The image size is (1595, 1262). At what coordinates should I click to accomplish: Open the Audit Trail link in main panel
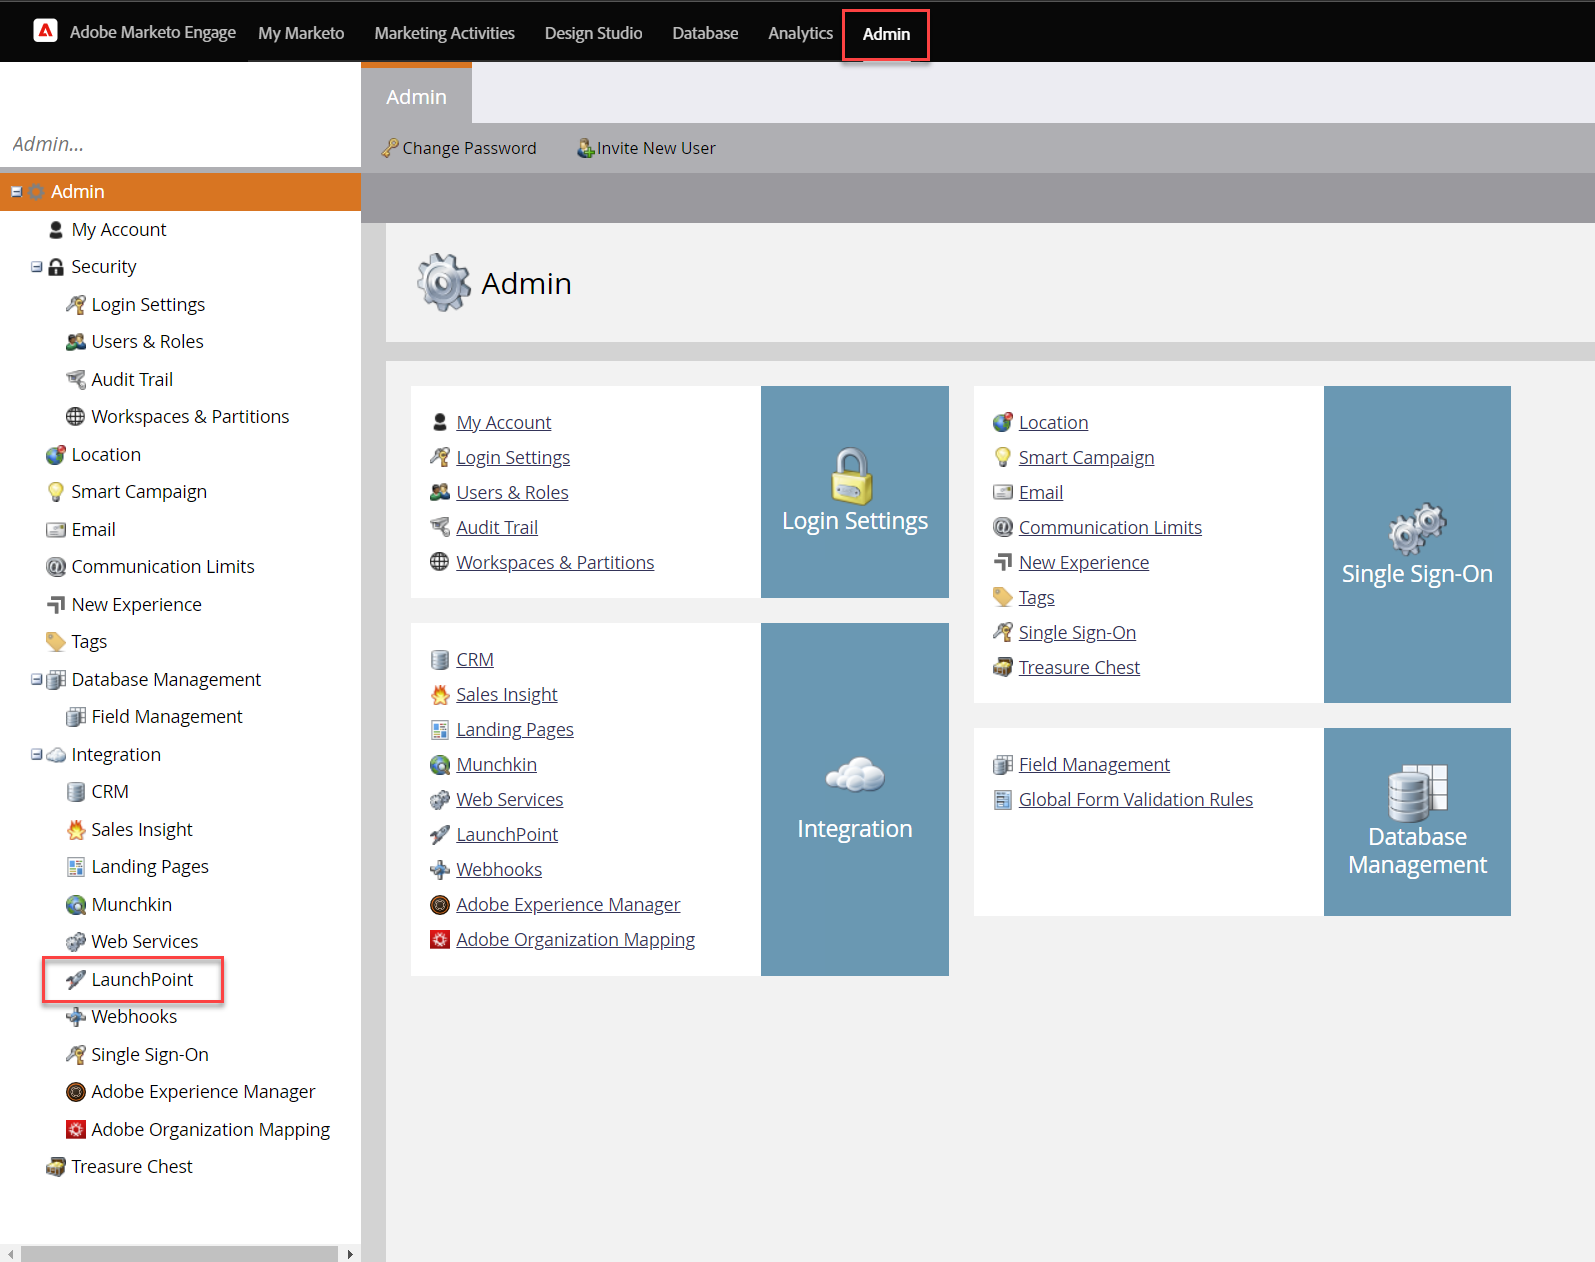coord(497,528)
